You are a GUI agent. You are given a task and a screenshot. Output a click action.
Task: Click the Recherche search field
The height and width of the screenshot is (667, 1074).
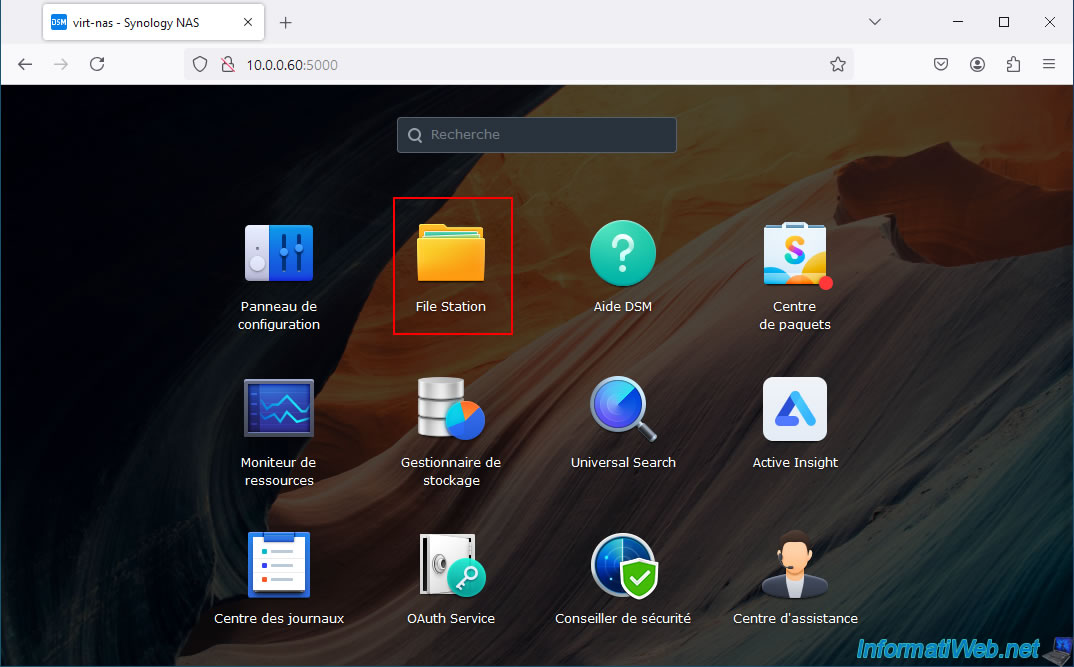point(537,135)
